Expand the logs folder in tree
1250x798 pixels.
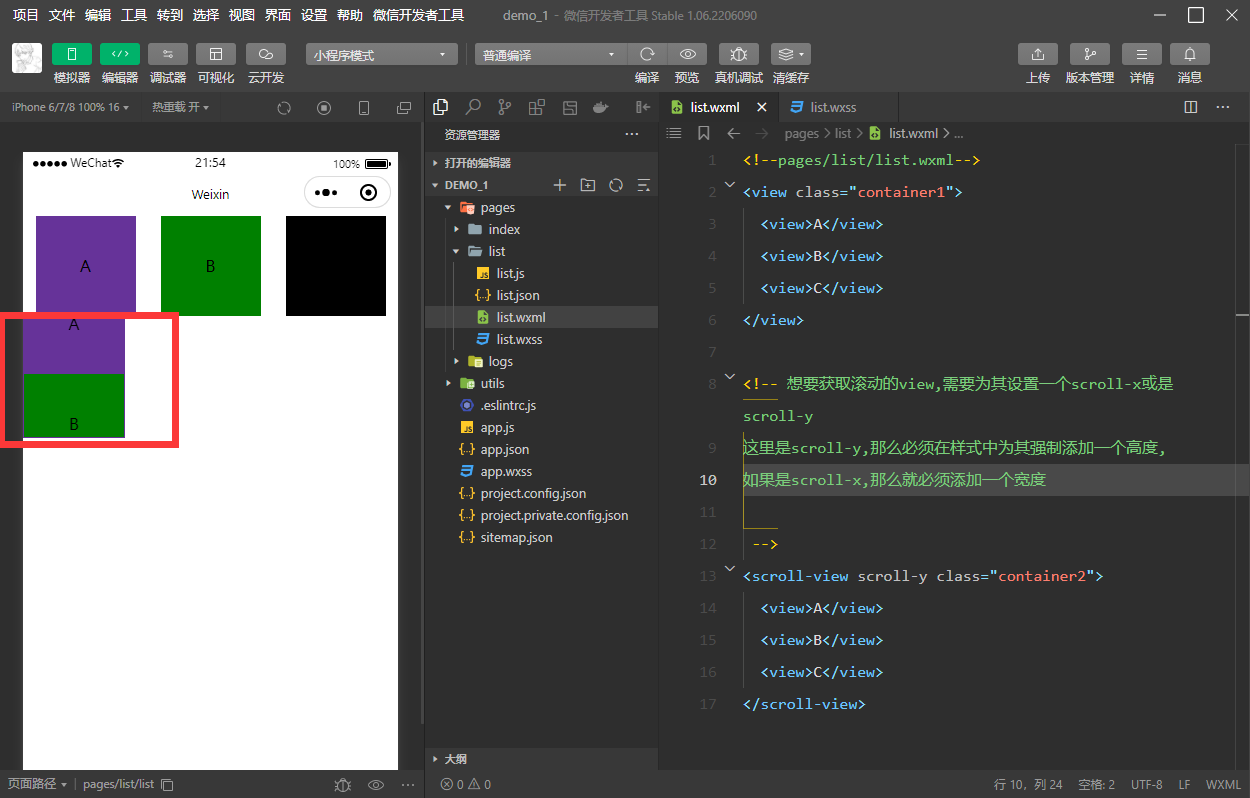tap(500, 361)
